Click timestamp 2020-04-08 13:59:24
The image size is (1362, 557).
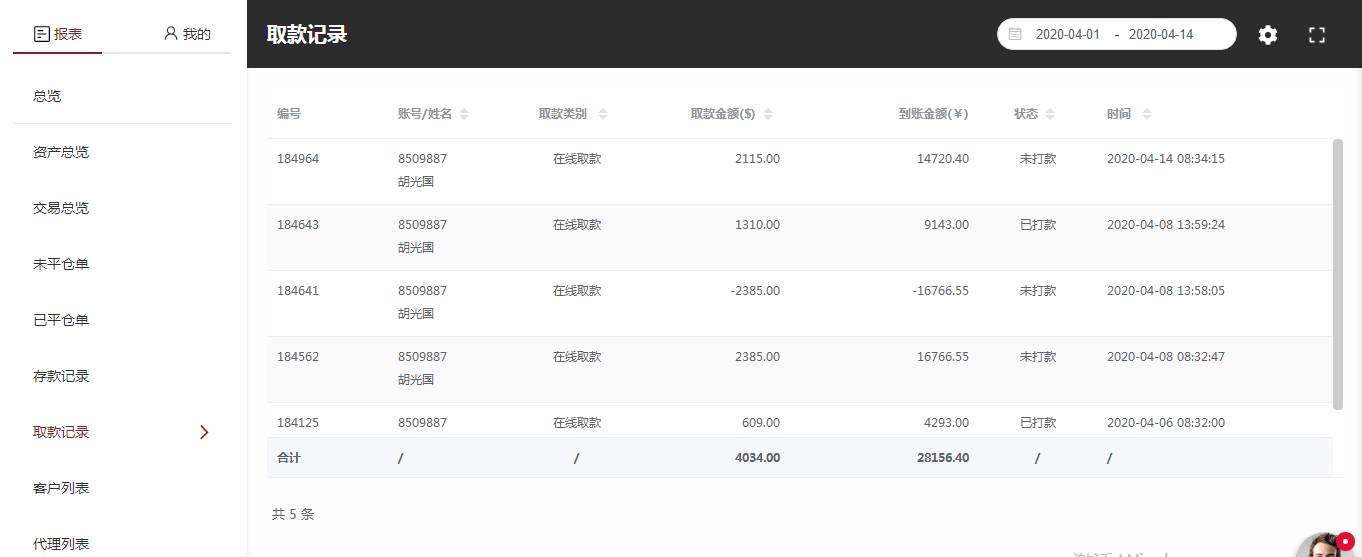[x=1166, y=225]
